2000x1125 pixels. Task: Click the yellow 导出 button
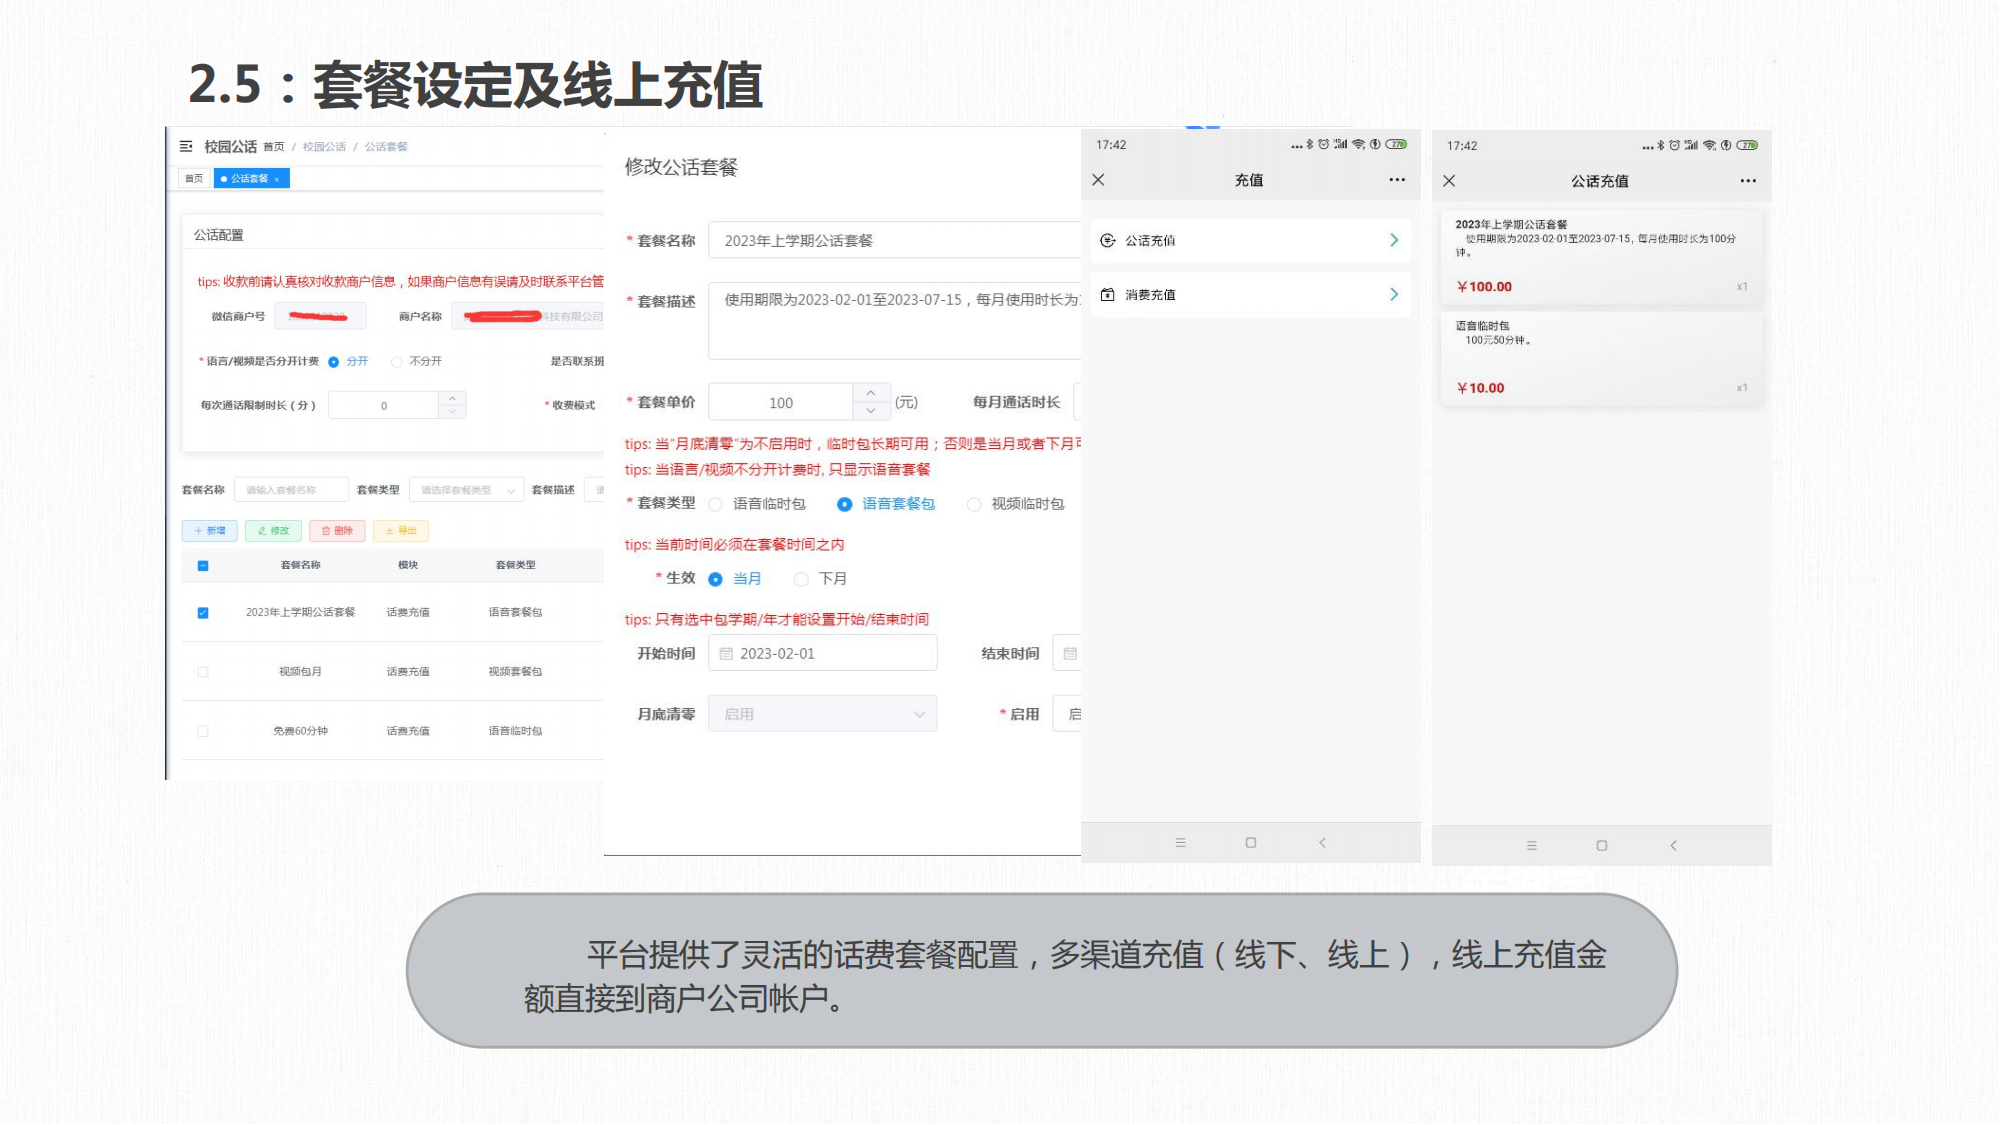401,531
